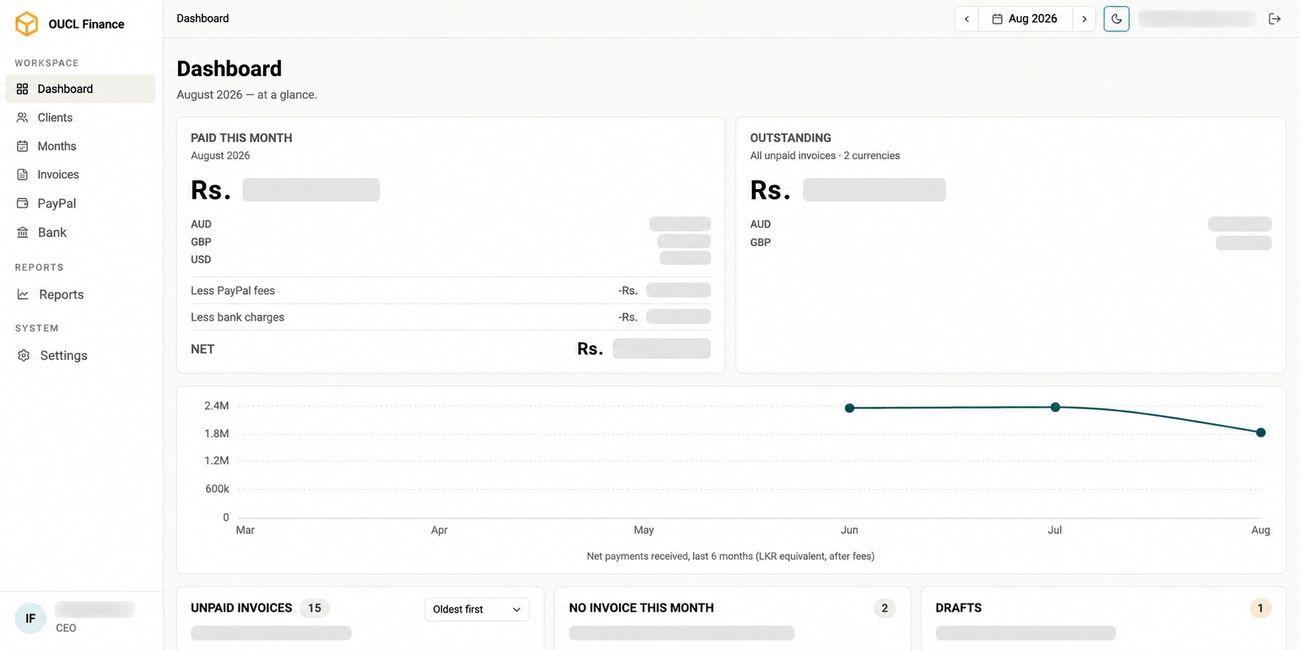Screen dimensions: 1300x650
Task: Open the Clients page
Action: coord(80,118)
